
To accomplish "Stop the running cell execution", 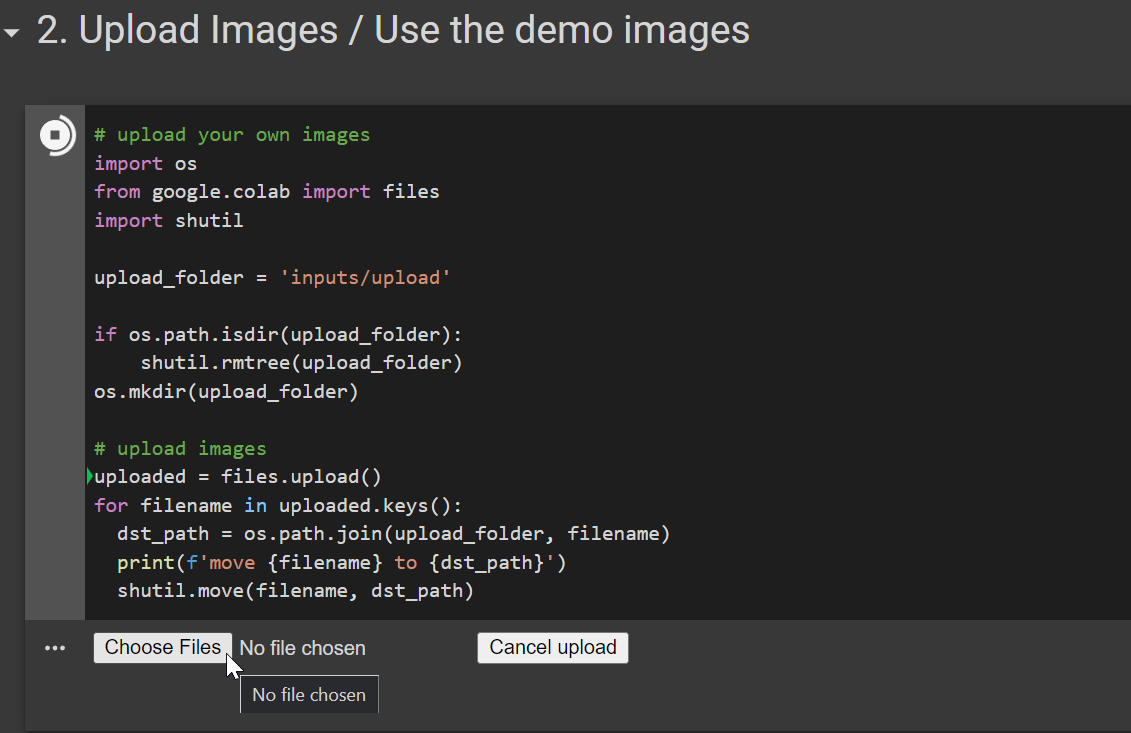I will click(x=56, y=134).
